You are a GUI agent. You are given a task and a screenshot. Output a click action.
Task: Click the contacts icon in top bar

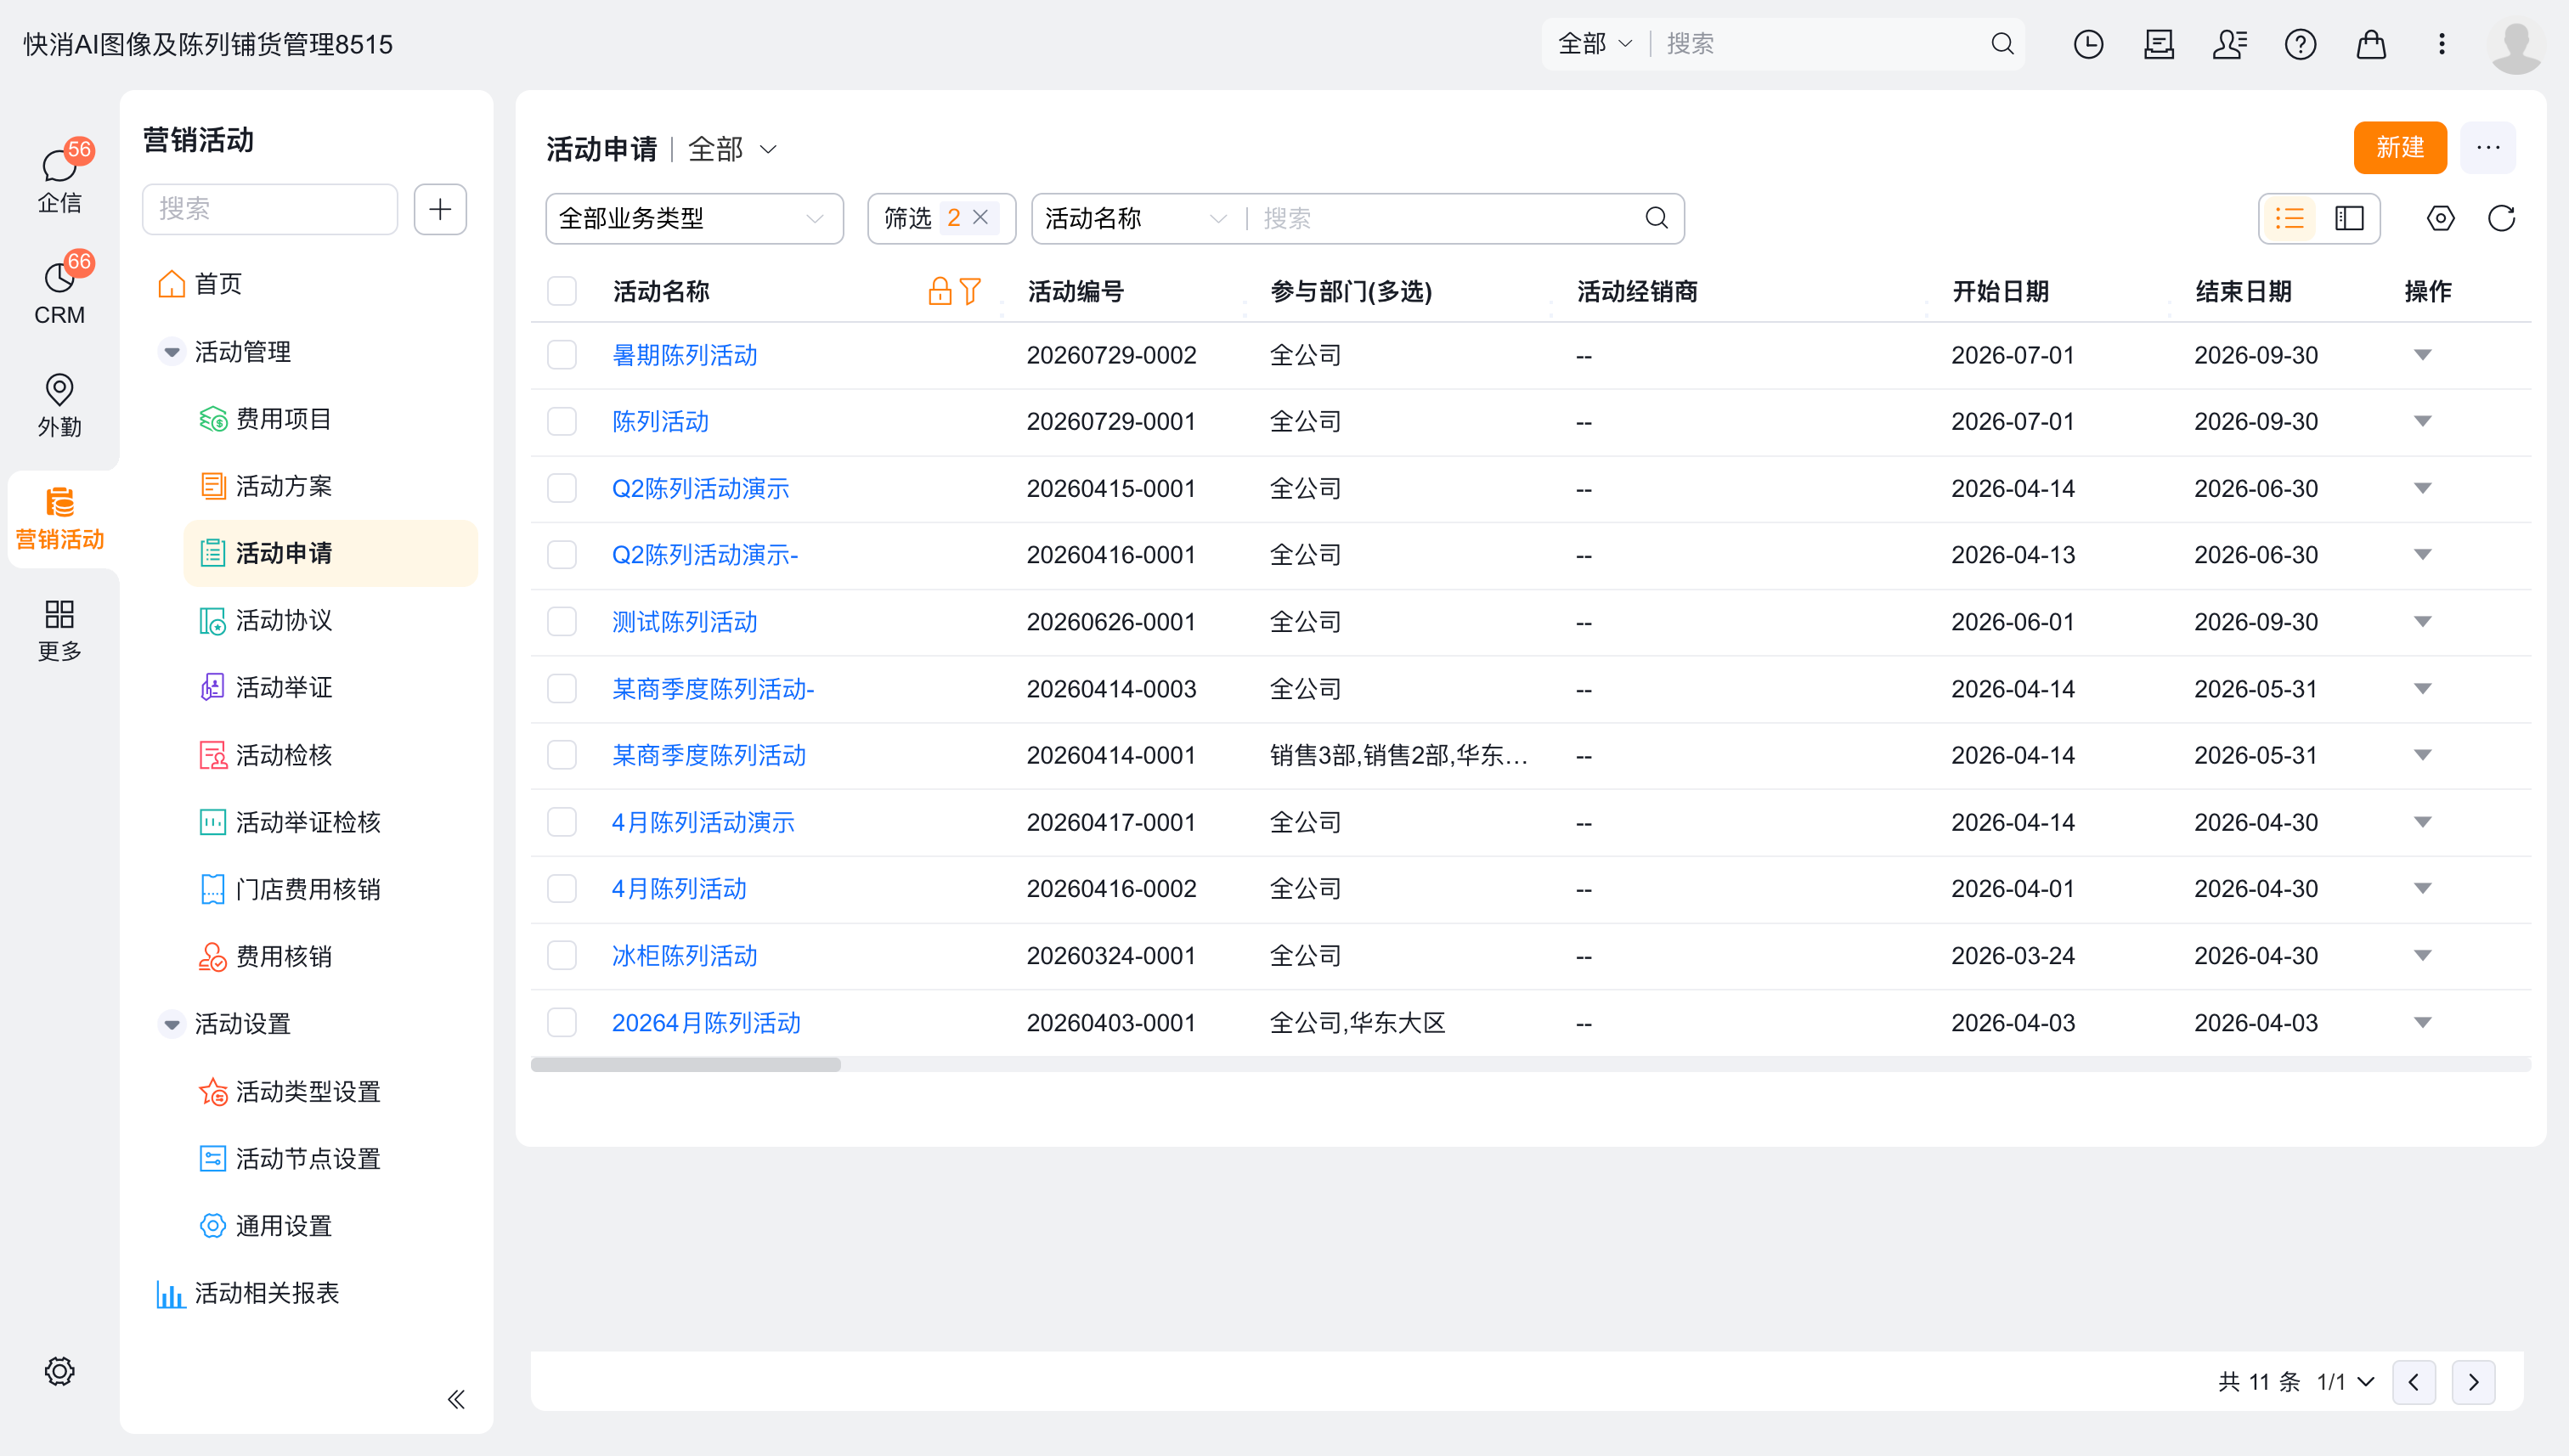(x=2229, y=44)
